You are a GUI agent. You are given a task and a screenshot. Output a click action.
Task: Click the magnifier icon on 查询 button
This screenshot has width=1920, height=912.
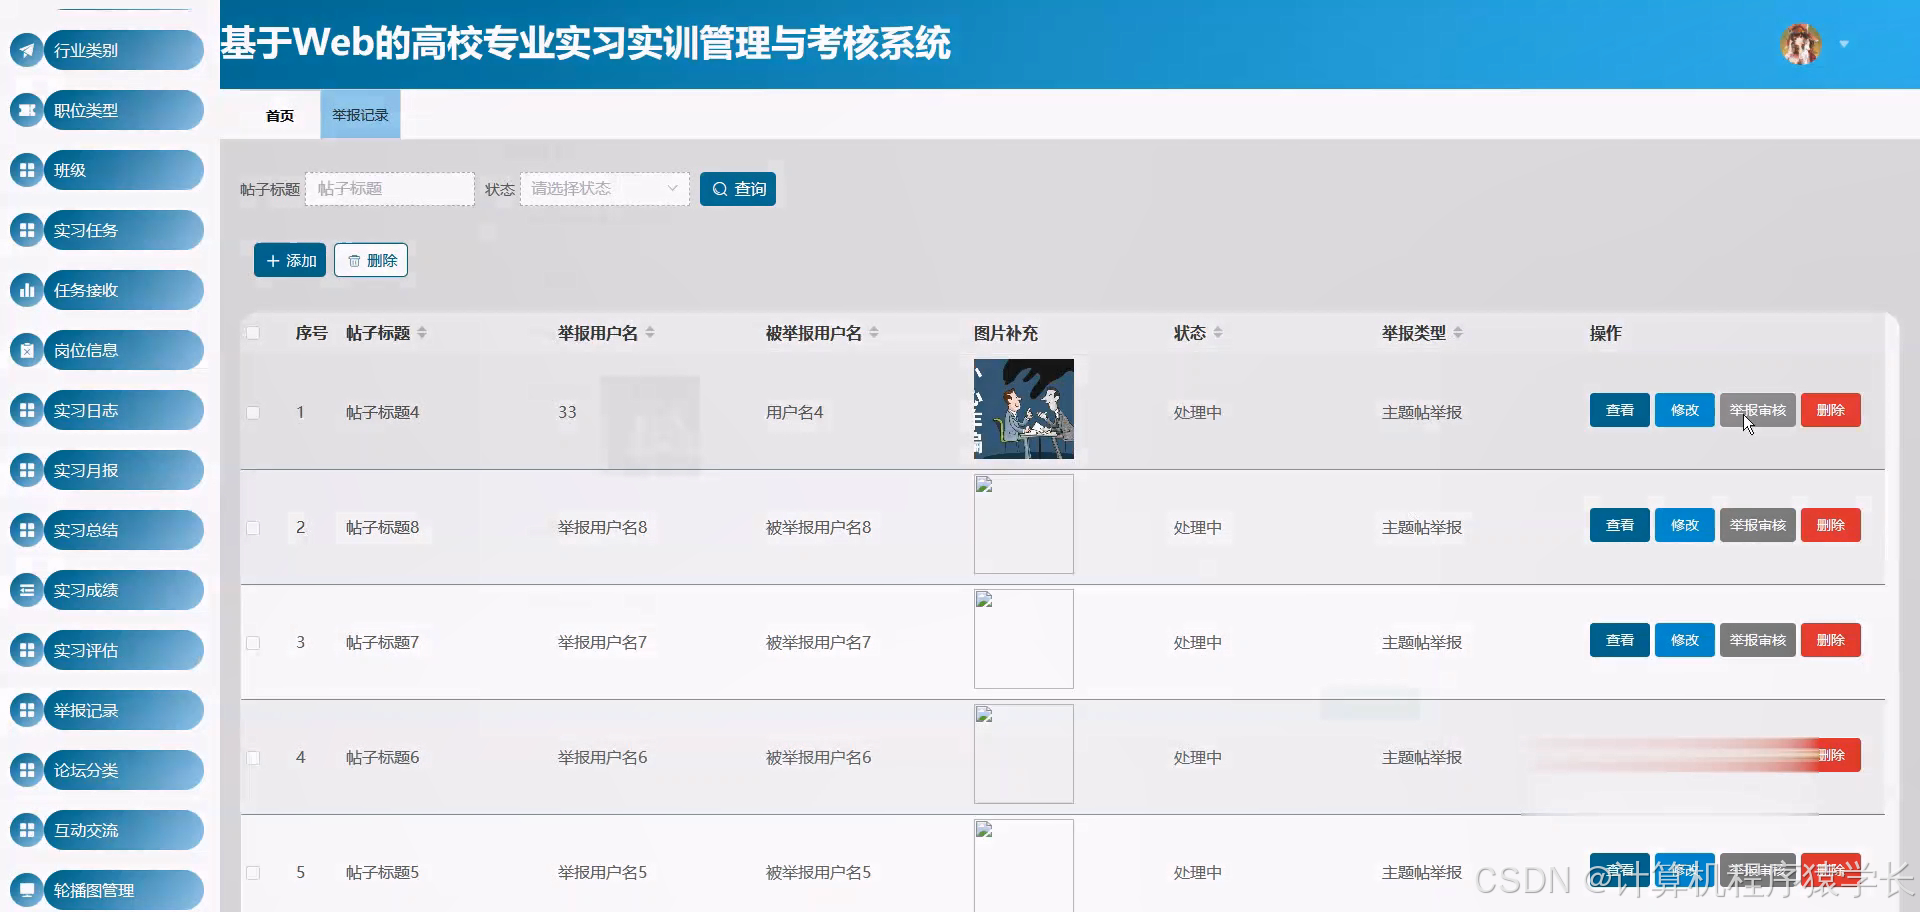[x=722, y=188]
